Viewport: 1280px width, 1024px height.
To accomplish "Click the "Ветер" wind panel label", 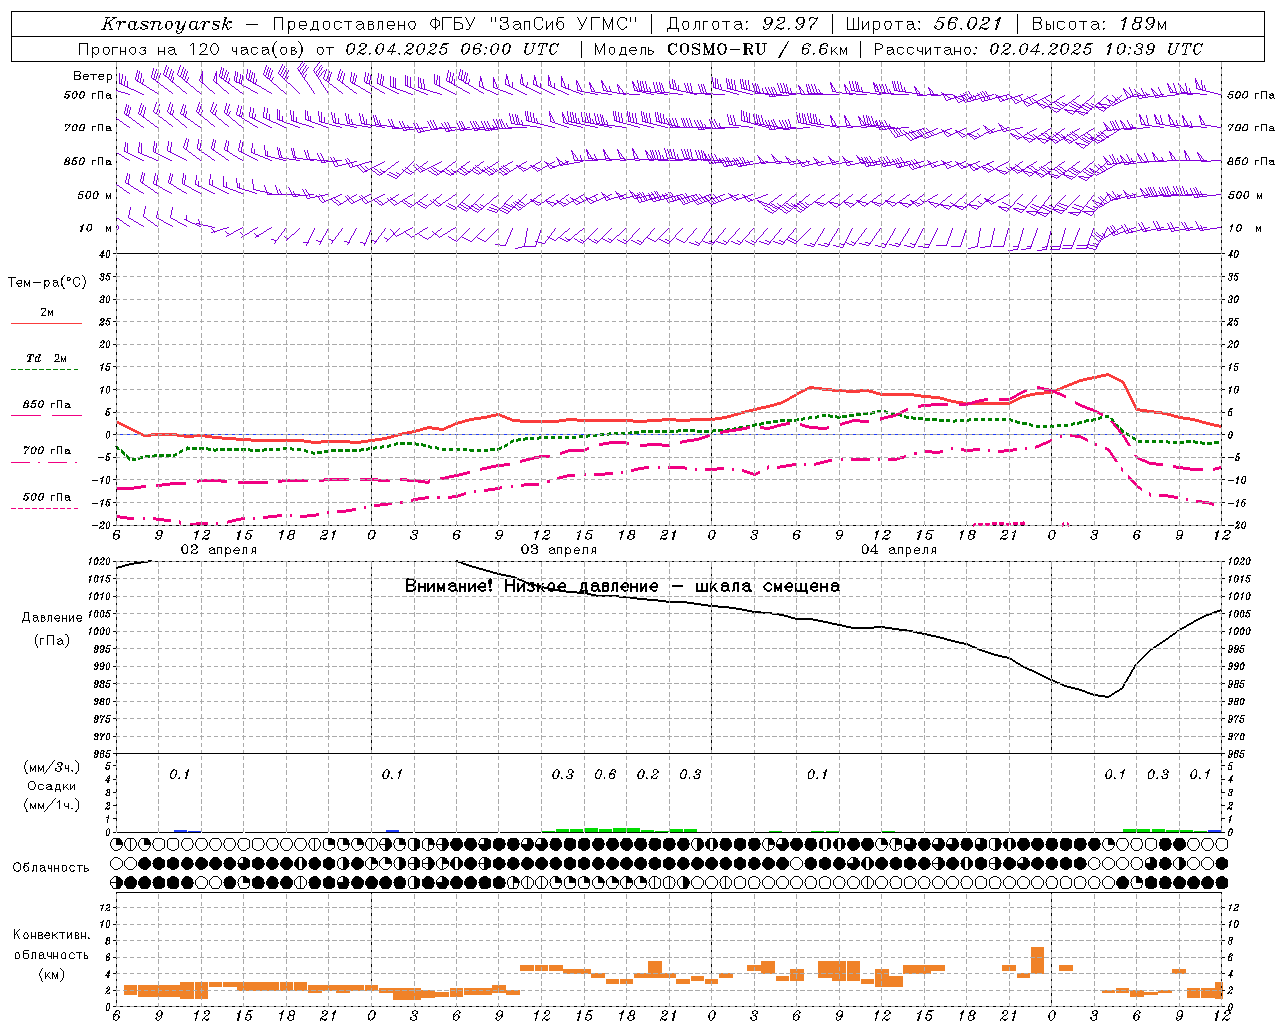I will [92, 76].
